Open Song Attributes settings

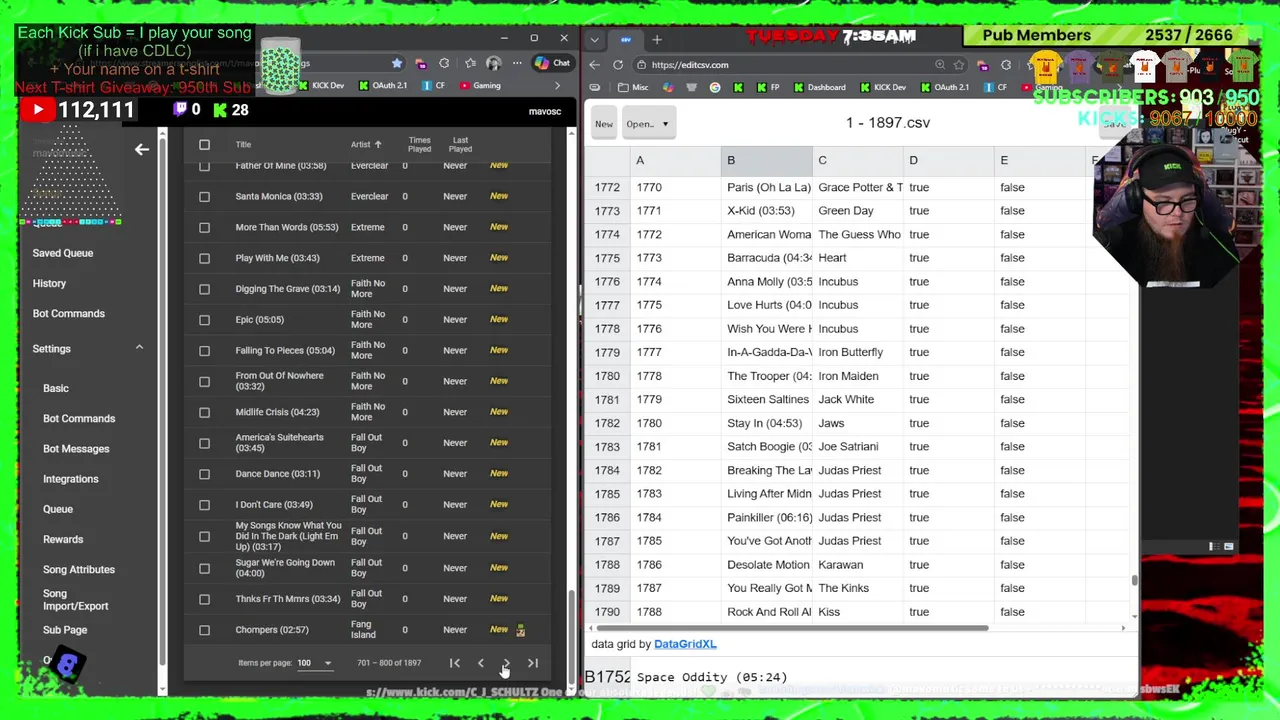(x=79, y=569)
